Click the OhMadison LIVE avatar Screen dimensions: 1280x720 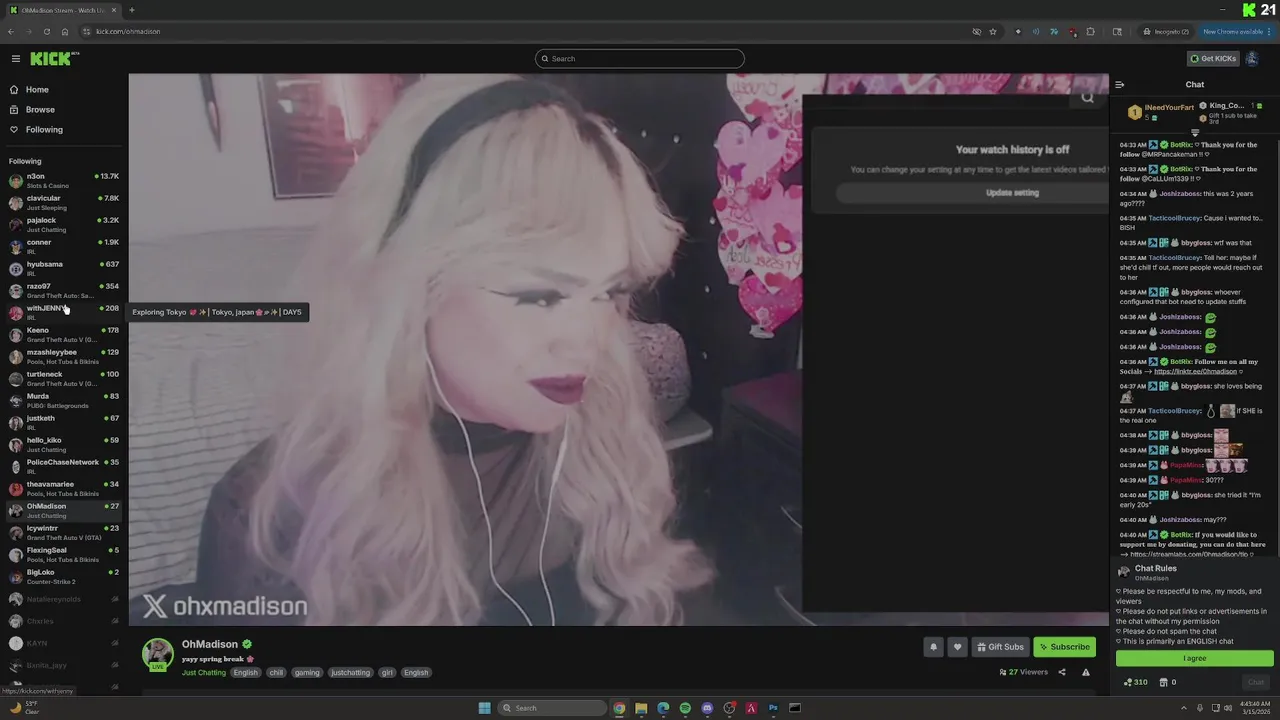click(157, 654)
